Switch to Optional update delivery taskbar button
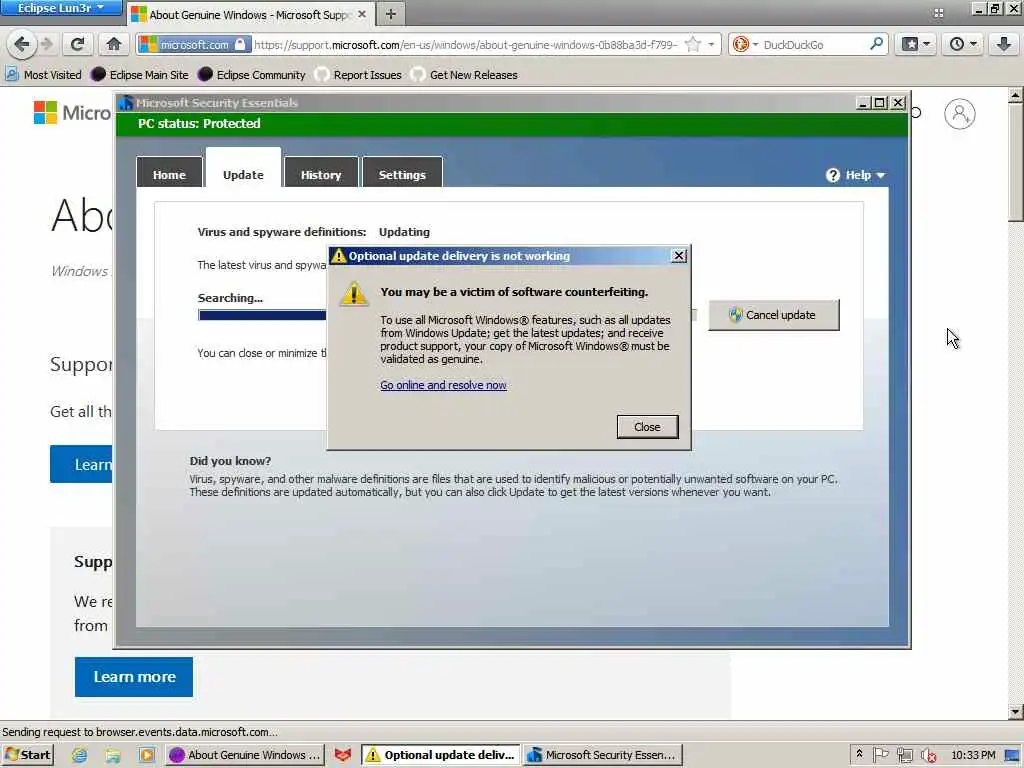 click(441, 755)
